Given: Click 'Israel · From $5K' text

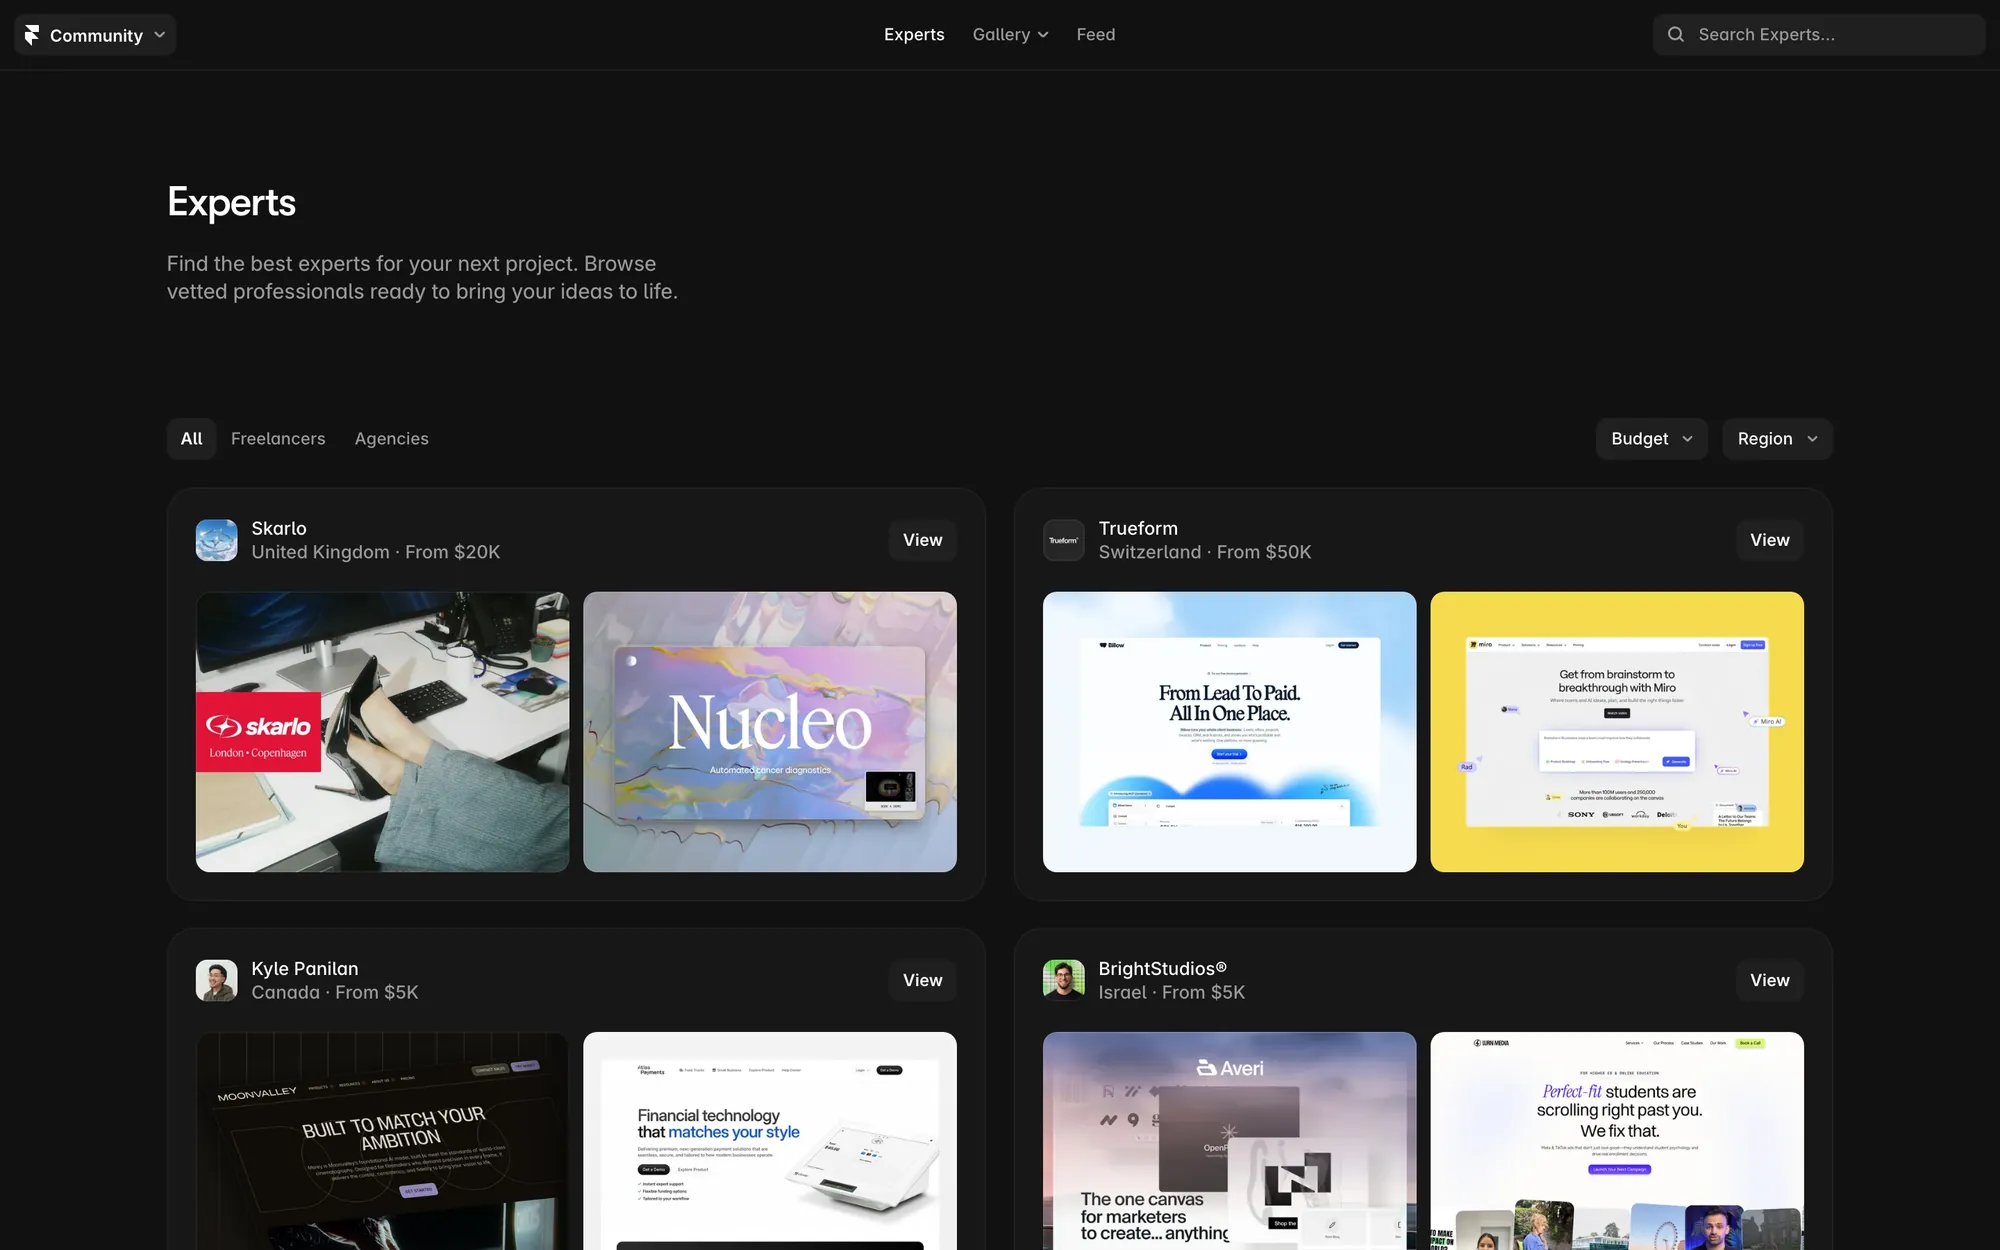Looking at the screenshot, I should tap(1172, 993).
